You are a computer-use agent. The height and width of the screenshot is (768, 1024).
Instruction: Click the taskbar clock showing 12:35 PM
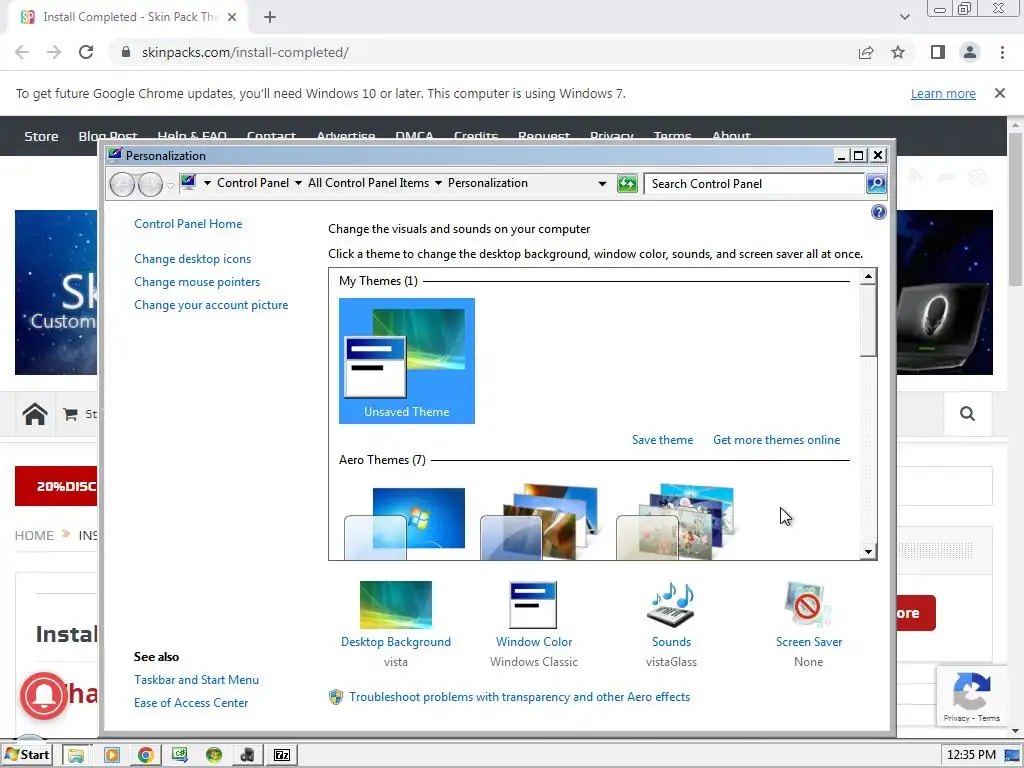point(971,755)
